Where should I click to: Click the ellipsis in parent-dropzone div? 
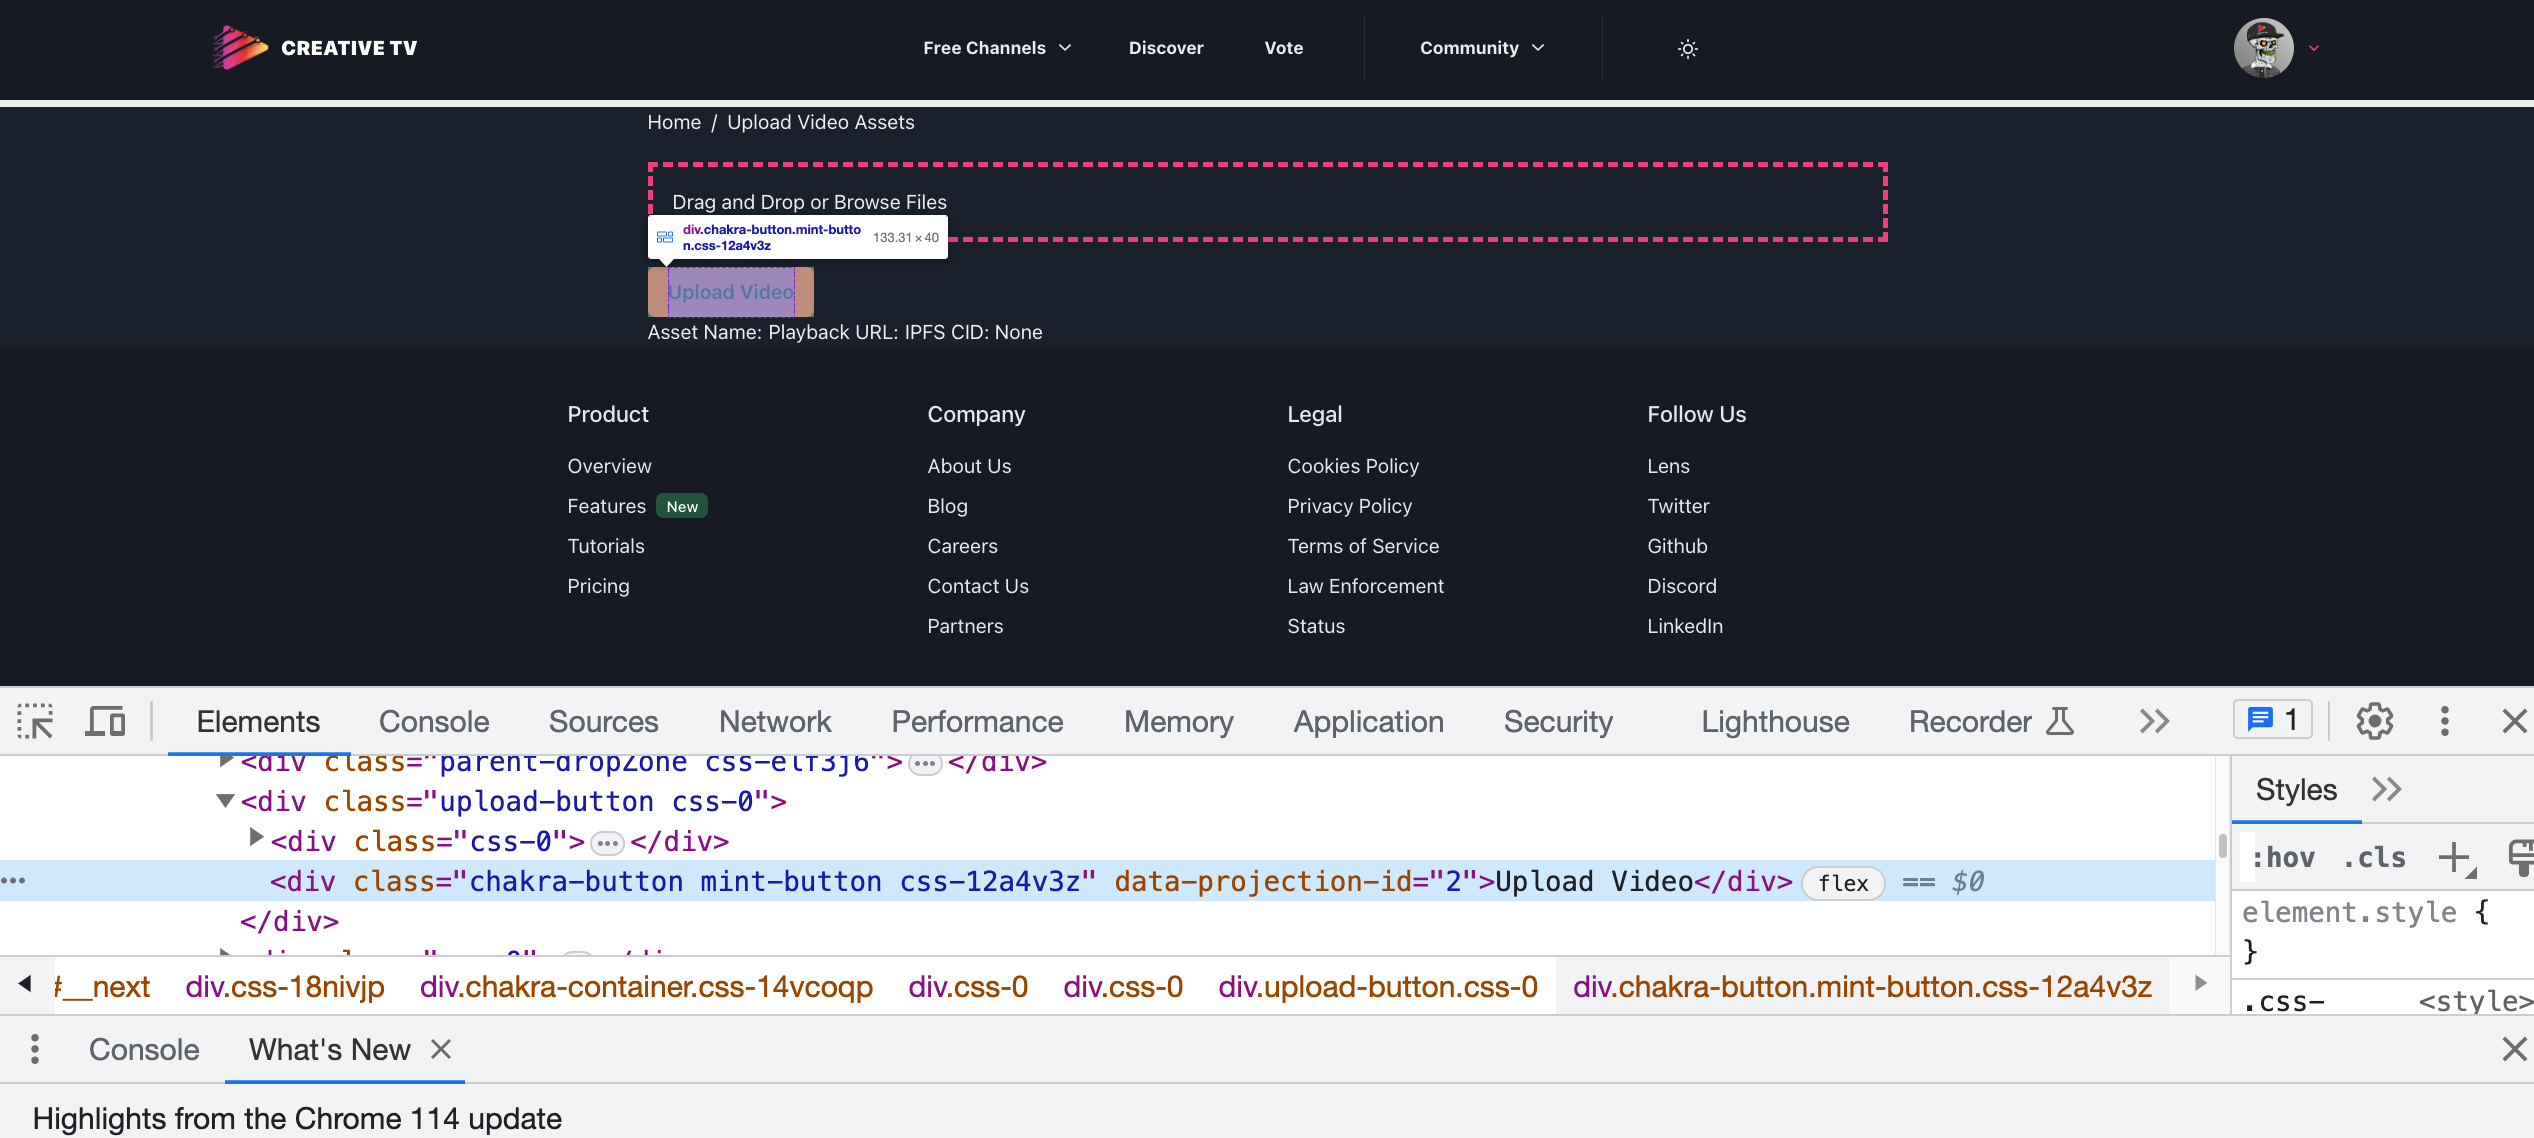(925, 765)
